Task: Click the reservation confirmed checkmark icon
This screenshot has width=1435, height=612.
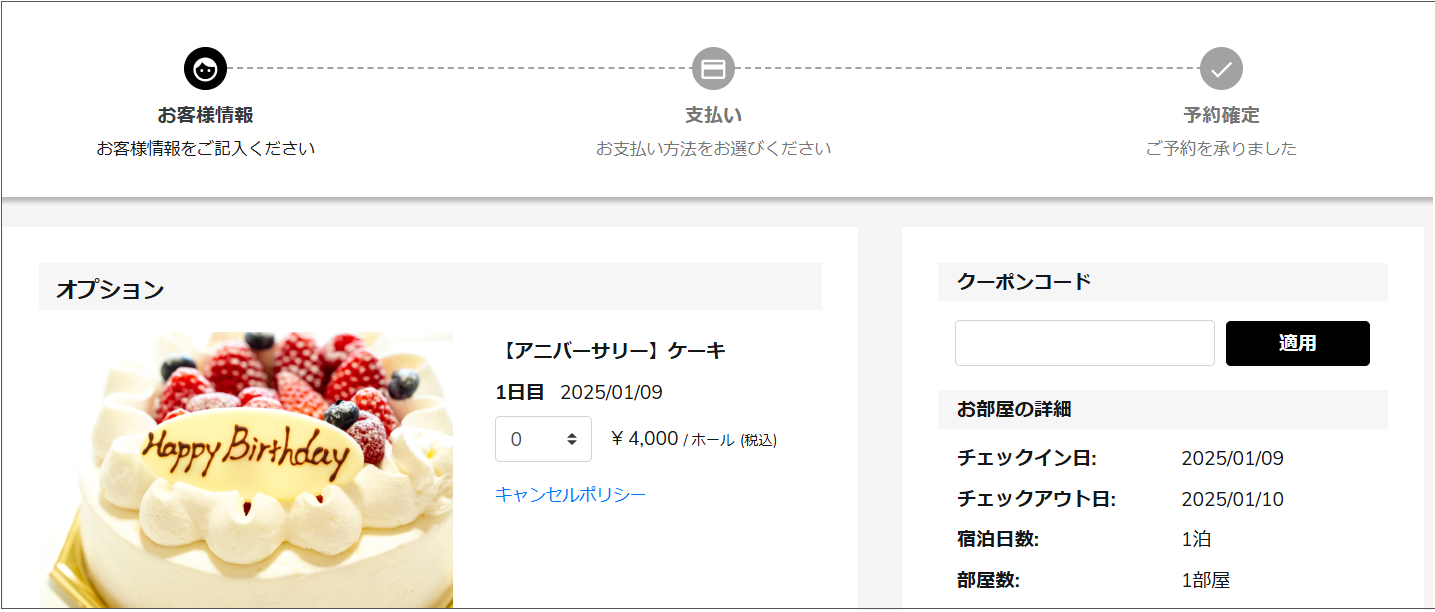Action: [x=1221, y=69]
